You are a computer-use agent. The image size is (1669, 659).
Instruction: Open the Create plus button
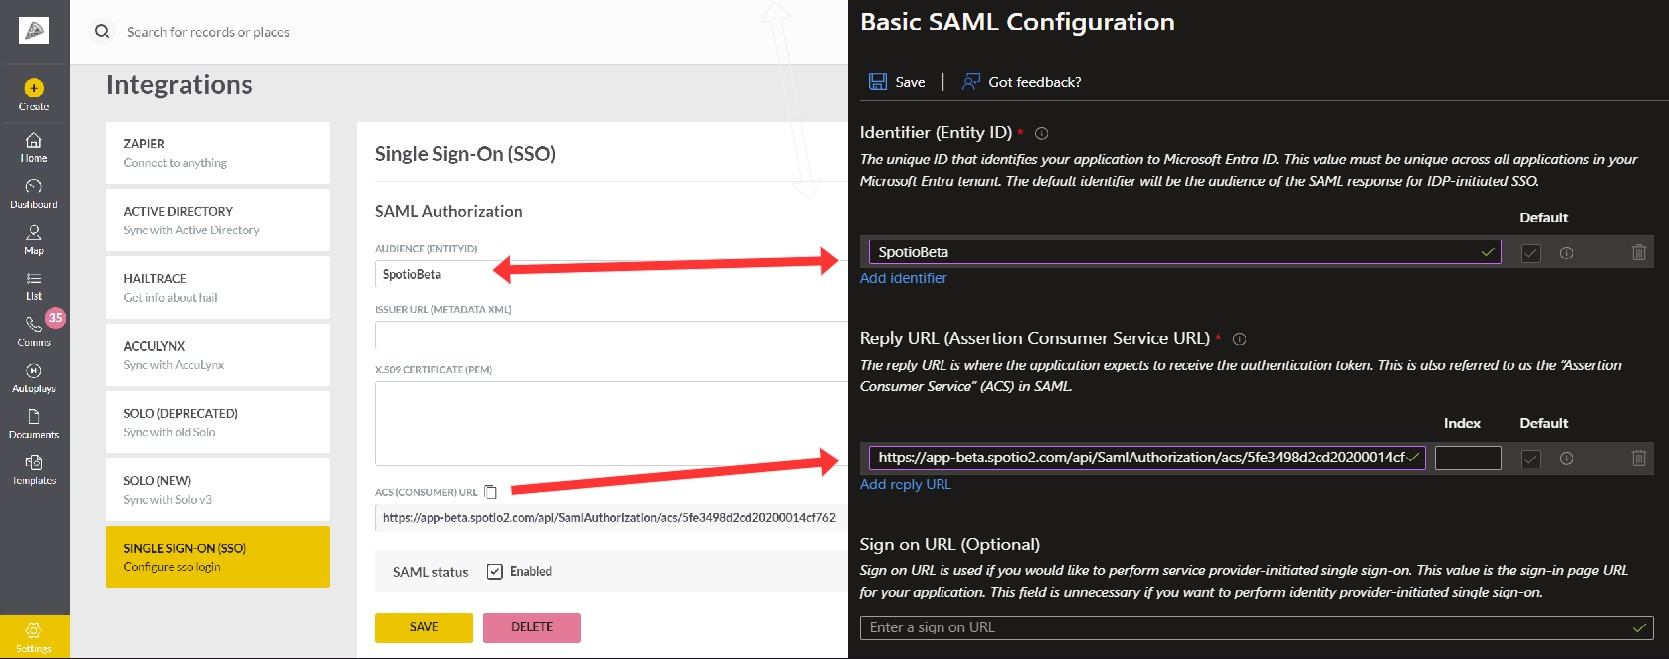[34, 88]
